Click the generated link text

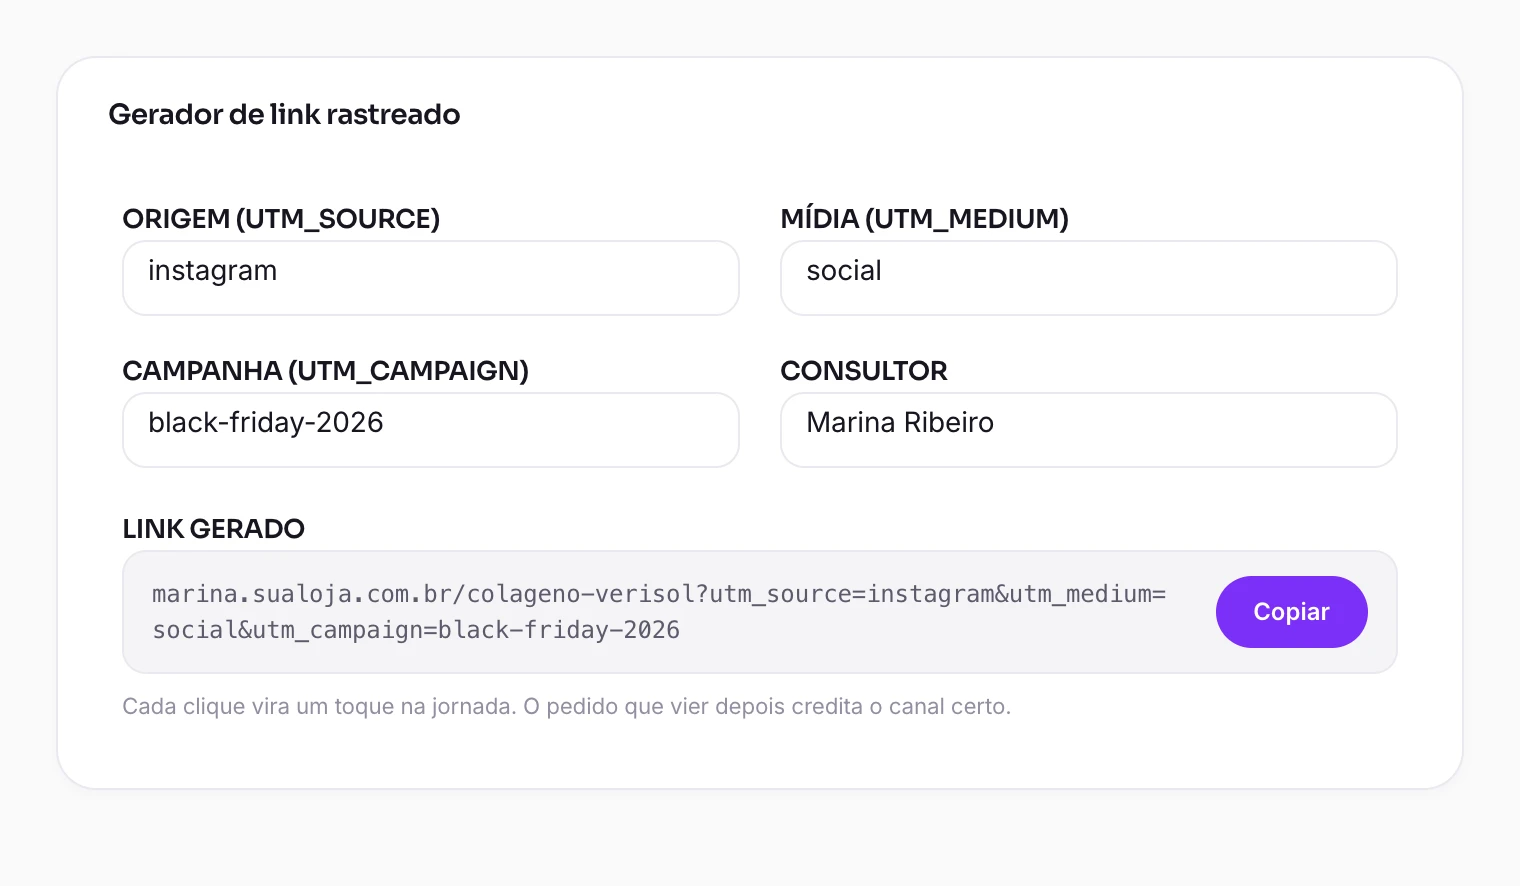(659, 612)
